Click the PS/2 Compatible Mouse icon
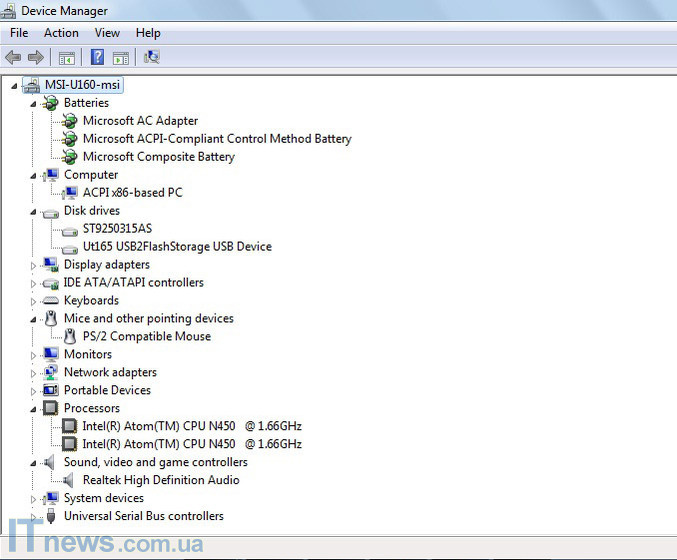Screen dimensions: 677x560 click(69, 337)
